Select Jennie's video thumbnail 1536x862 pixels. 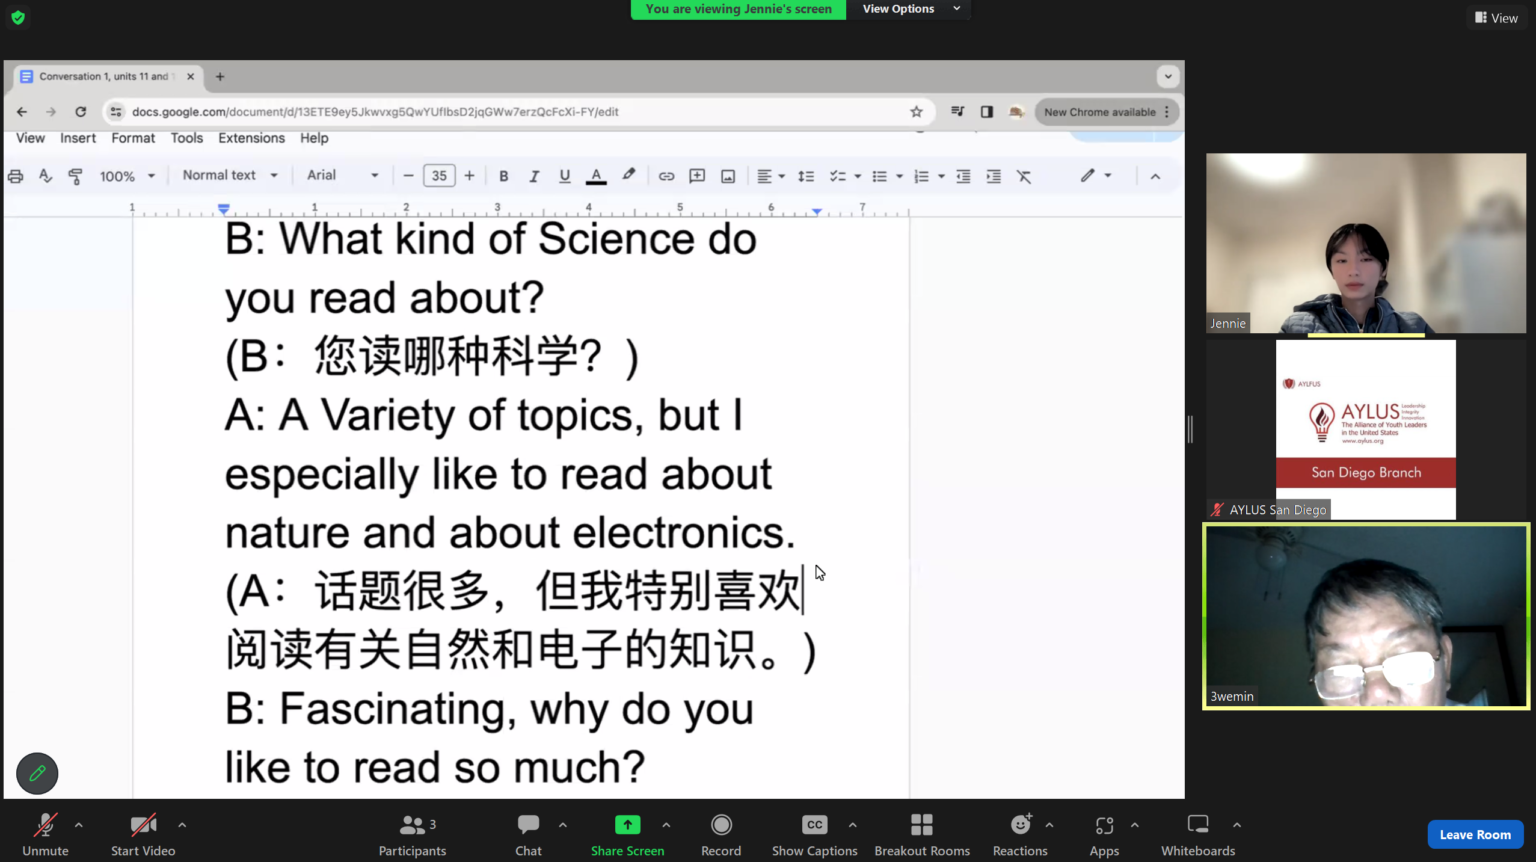1366,243
